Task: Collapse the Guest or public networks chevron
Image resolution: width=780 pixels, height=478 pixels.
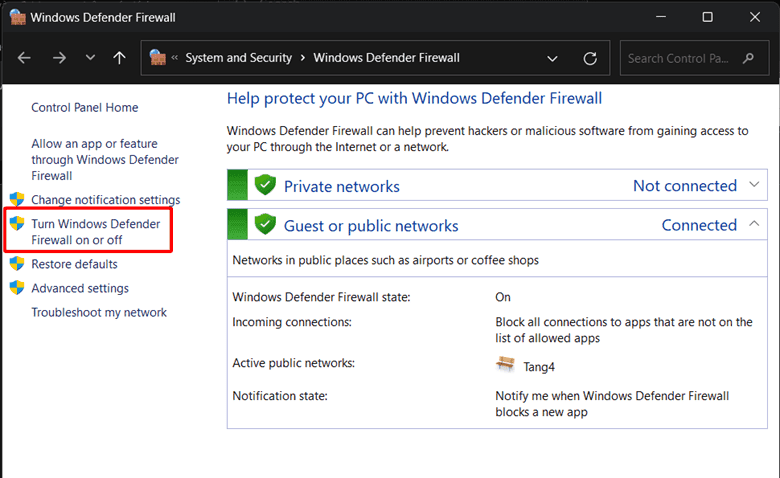Action: click(754, 224)
